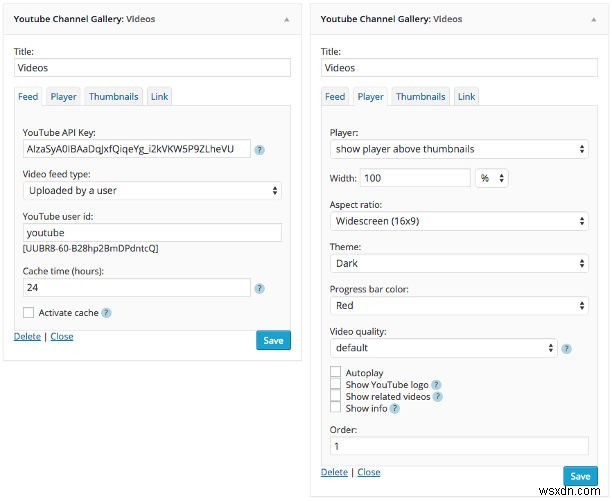612x501 pixels.
Task: Click Close link in right widget
Action: pyautogui.click(x=369, y=472)
